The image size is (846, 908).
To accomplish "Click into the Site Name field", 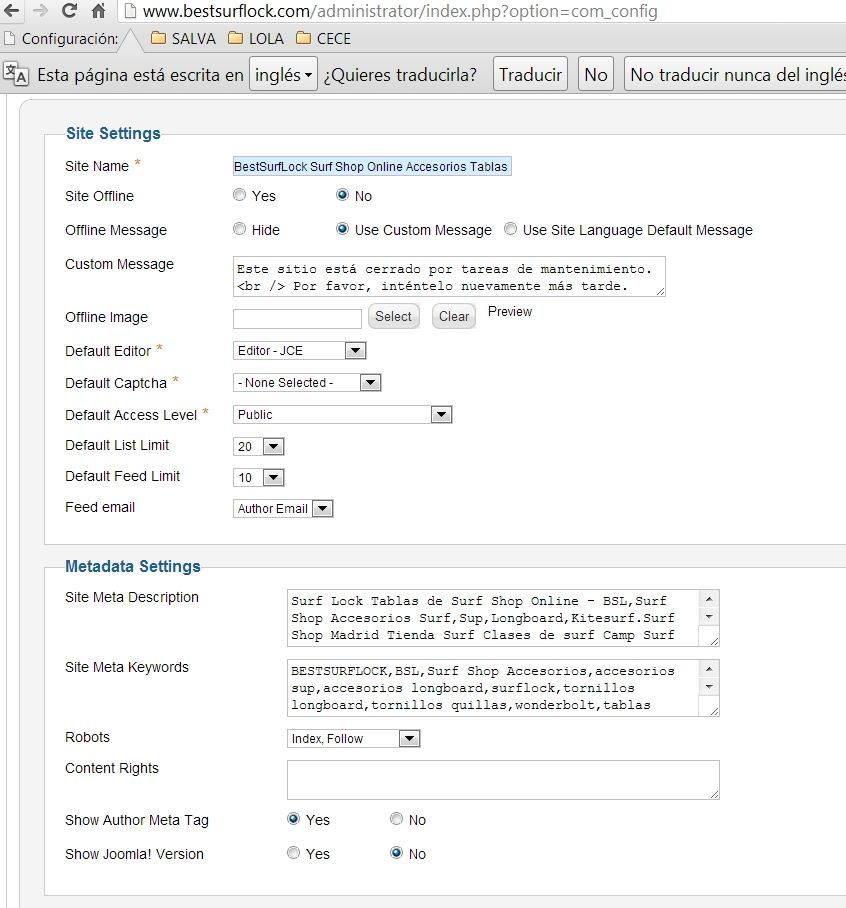I will [372, 166].
